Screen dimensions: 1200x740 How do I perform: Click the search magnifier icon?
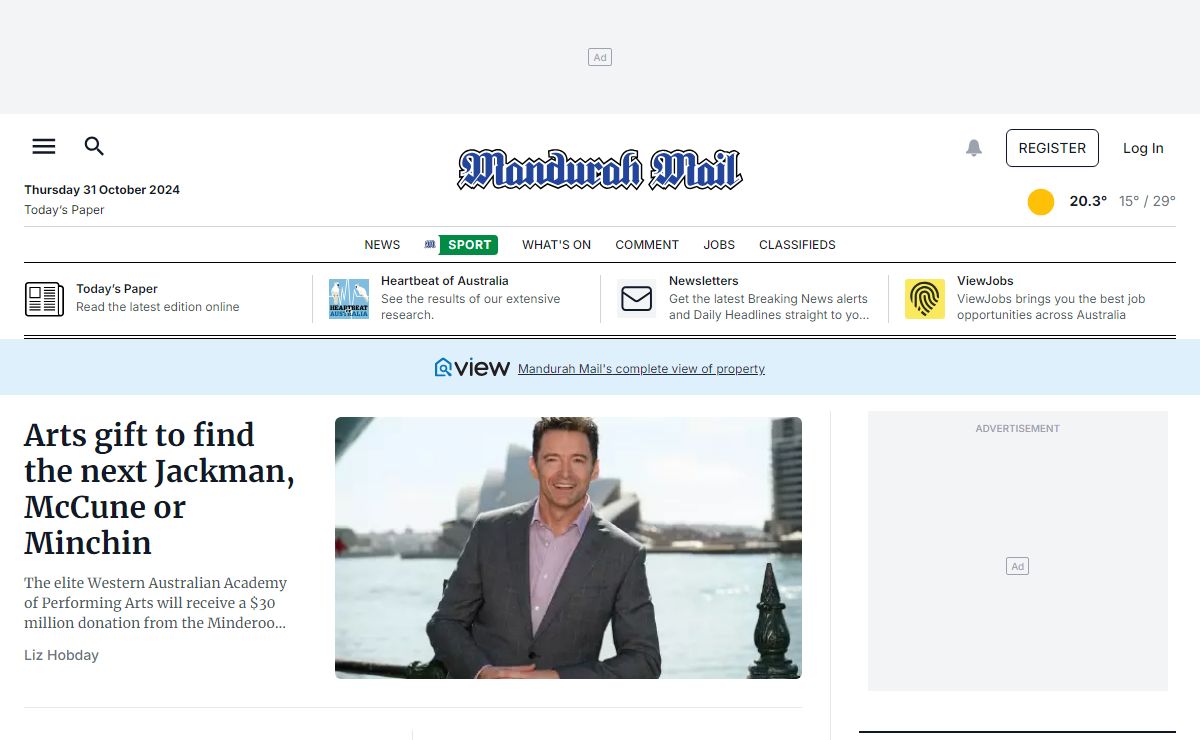tap(94, 146)
